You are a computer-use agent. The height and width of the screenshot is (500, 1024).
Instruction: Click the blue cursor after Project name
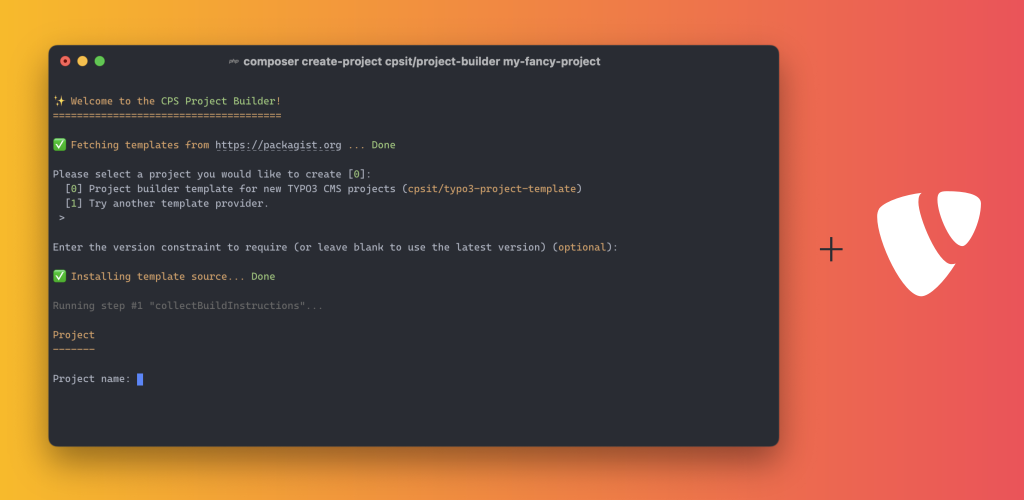coord(140,379)
